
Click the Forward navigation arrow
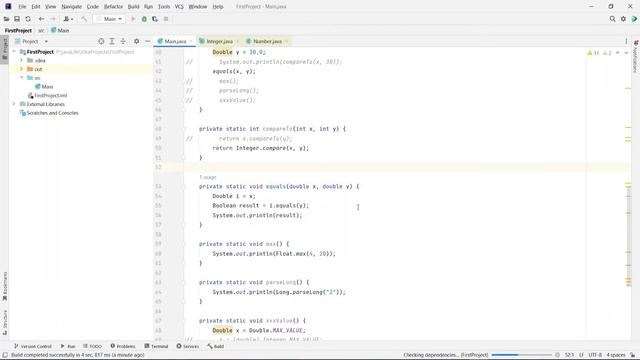pyautogui.click(x=53, y=19)
